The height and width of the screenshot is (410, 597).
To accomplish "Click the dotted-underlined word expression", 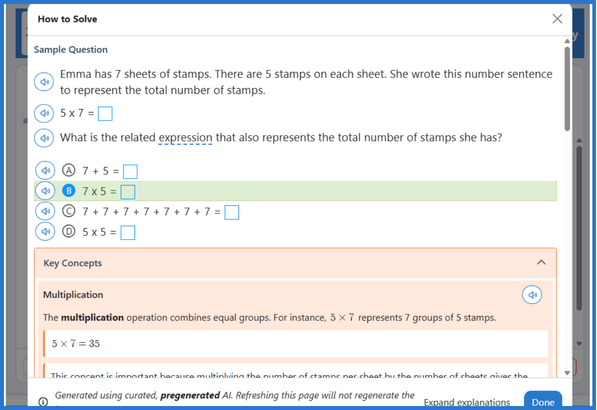I will click(x=185, y=137).
